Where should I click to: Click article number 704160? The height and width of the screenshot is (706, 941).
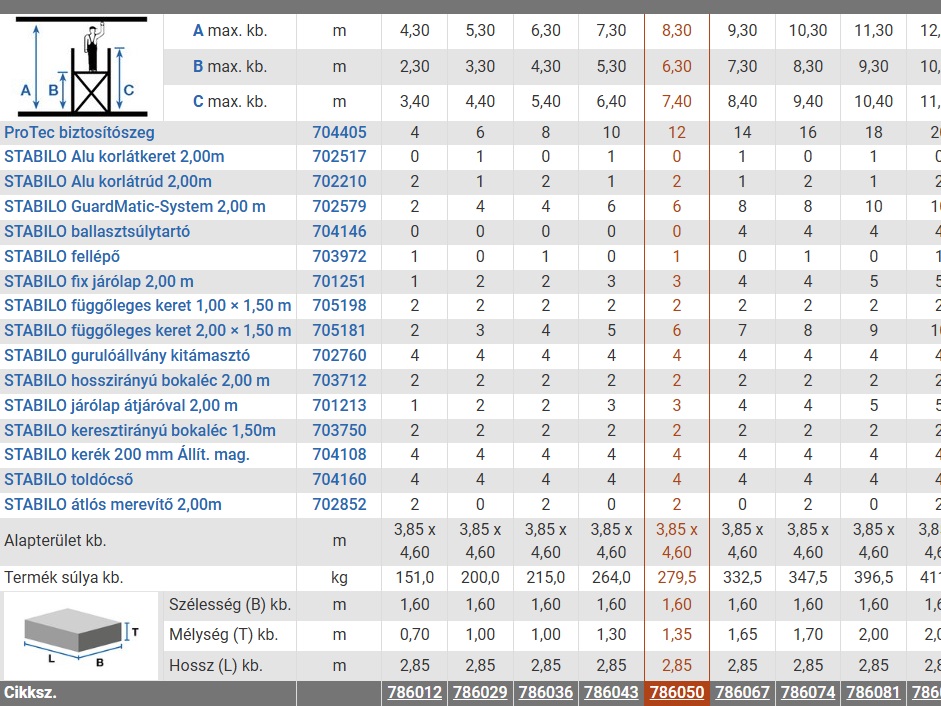[x=339, y=480]
